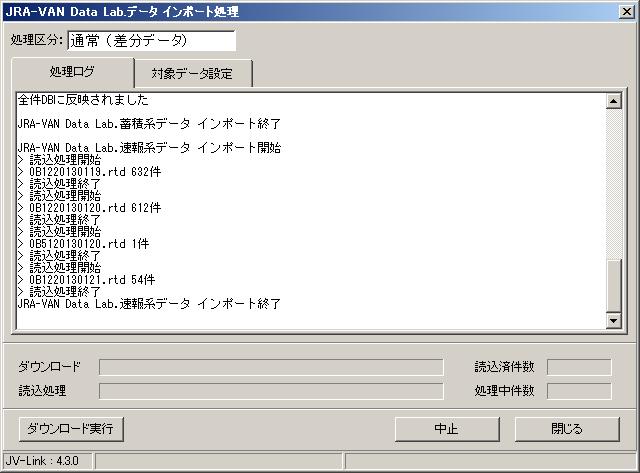The width and height of the screenshot is (640, 473).
Task: Click the log scrollbar up arrow
Action: pos(613,101)
